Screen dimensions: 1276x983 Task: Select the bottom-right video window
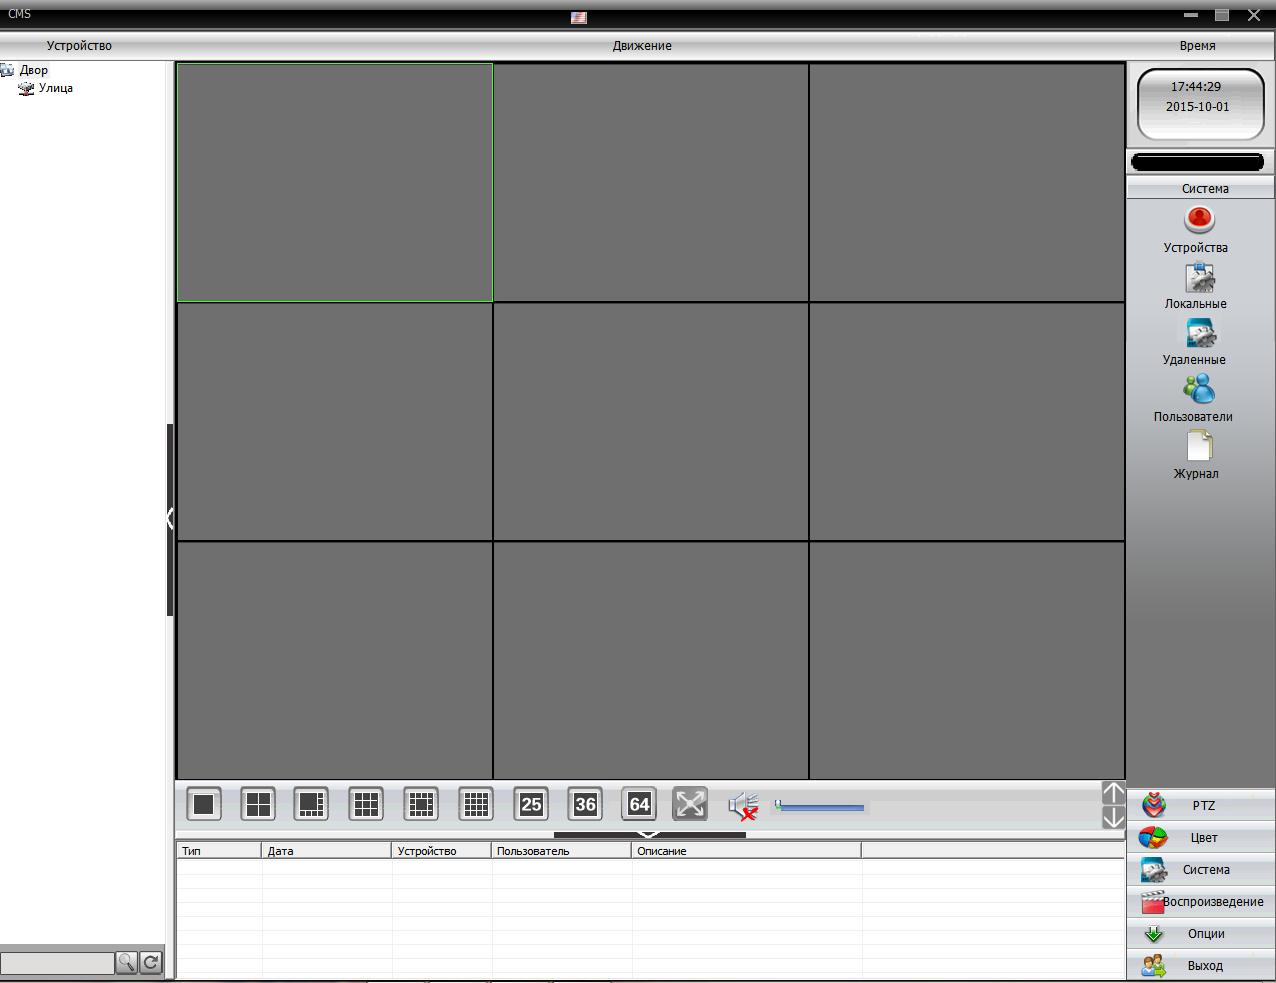(x=967, y=661)
